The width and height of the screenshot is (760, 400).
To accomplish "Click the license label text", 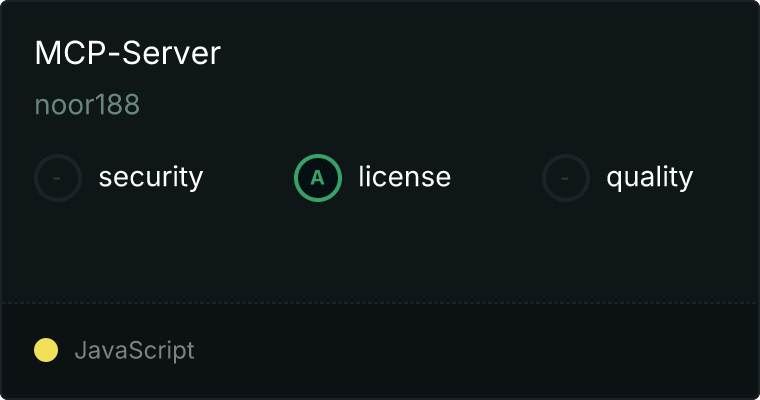I will 405,176.
